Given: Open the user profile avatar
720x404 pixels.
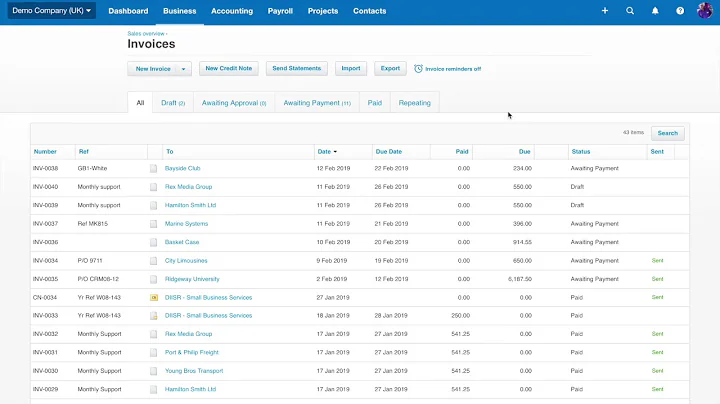Looking at the screenshot, I should point(705,10).
